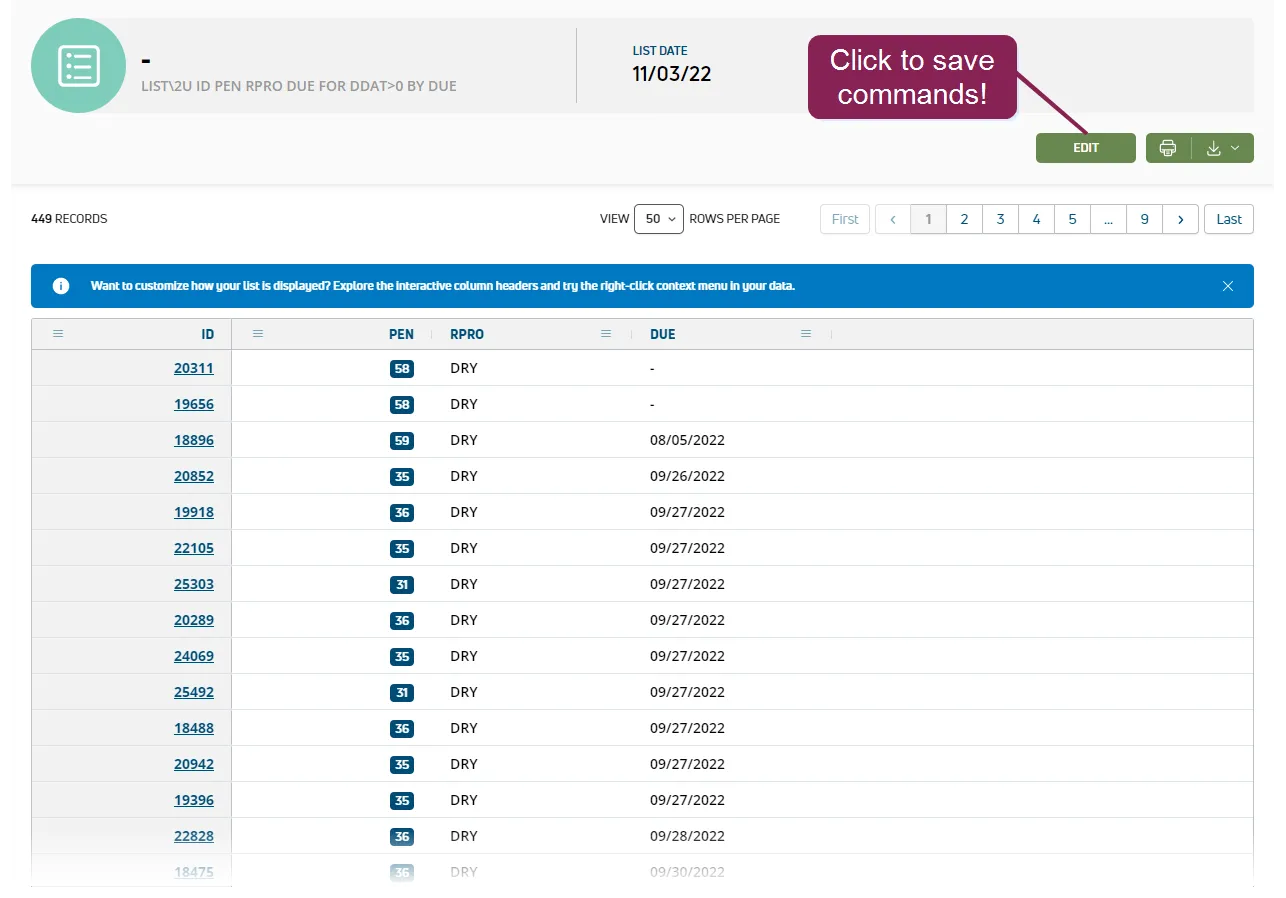Click the list date 11/03/22
This screenshot has height=898, width=1286.
(x=672, y=74)
